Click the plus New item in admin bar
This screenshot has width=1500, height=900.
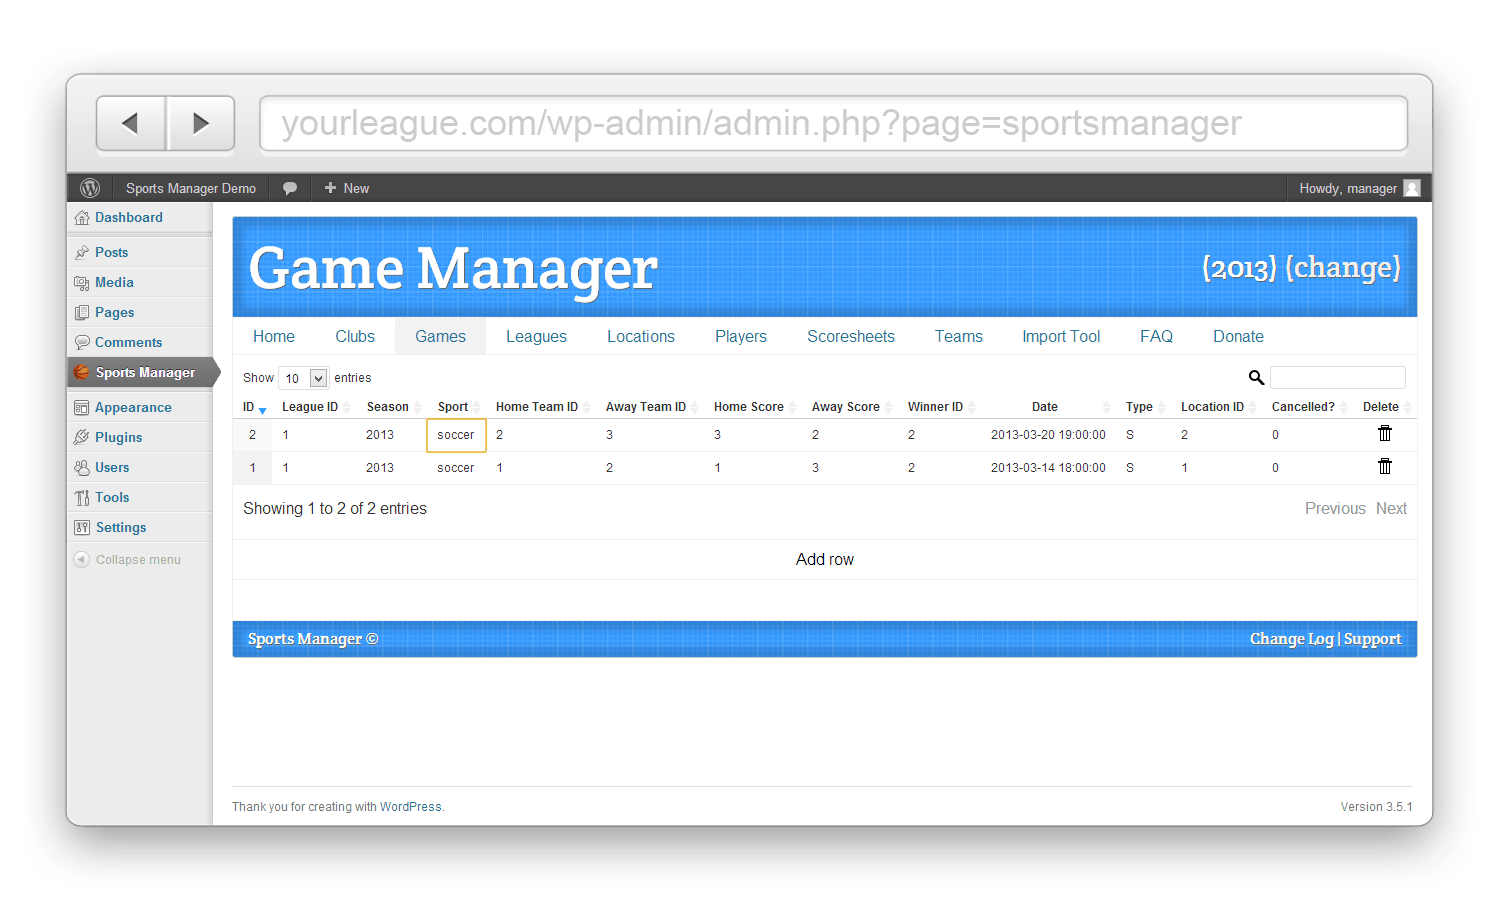(347, 188)
